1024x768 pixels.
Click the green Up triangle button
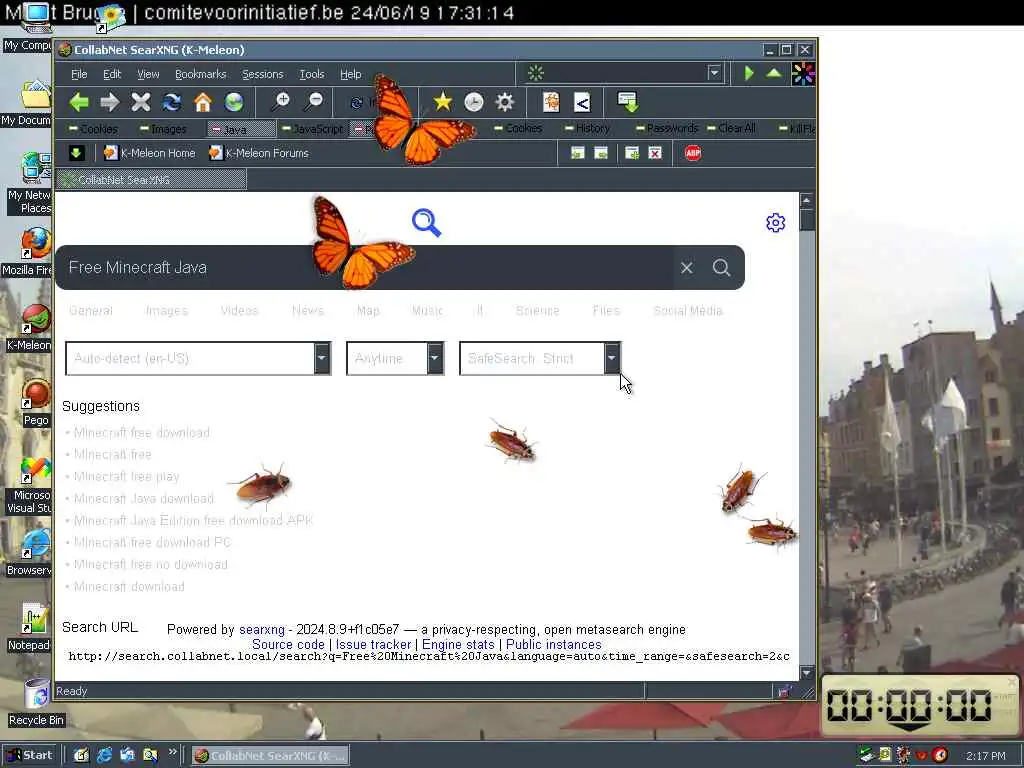774,73
